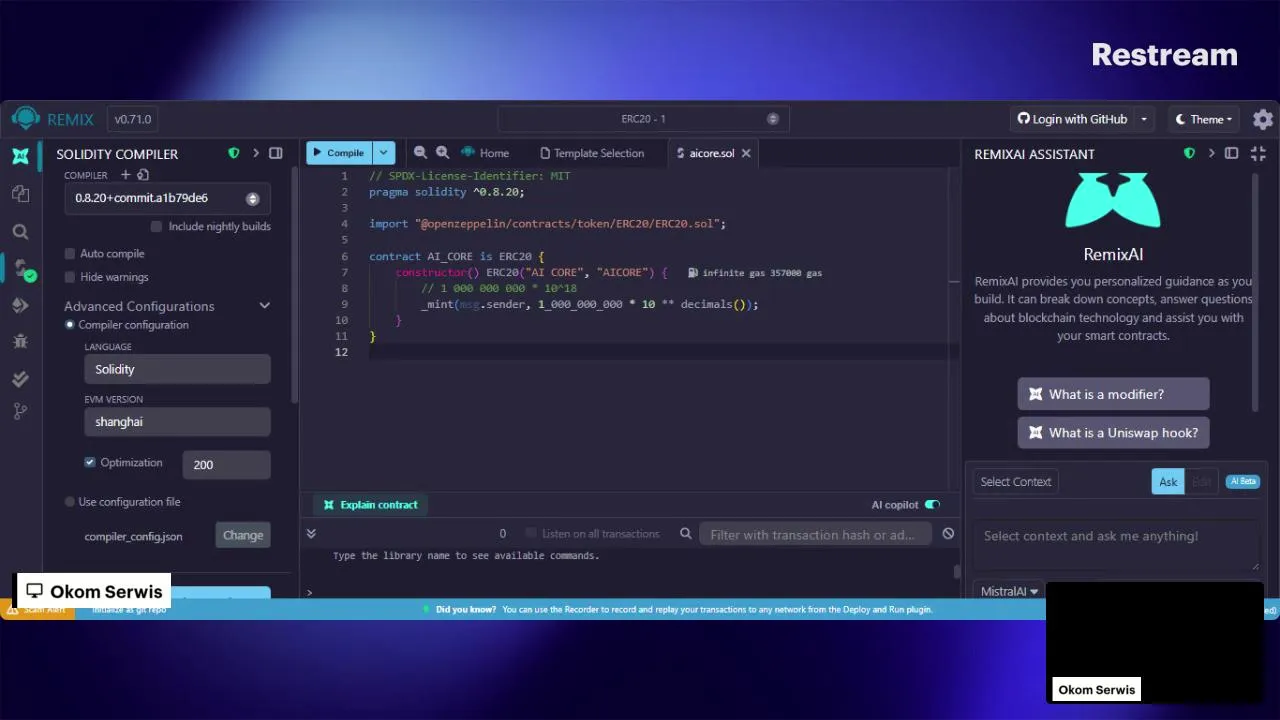1280x720 pixels.
Task: Click the Change config file button
Action: 243,535
